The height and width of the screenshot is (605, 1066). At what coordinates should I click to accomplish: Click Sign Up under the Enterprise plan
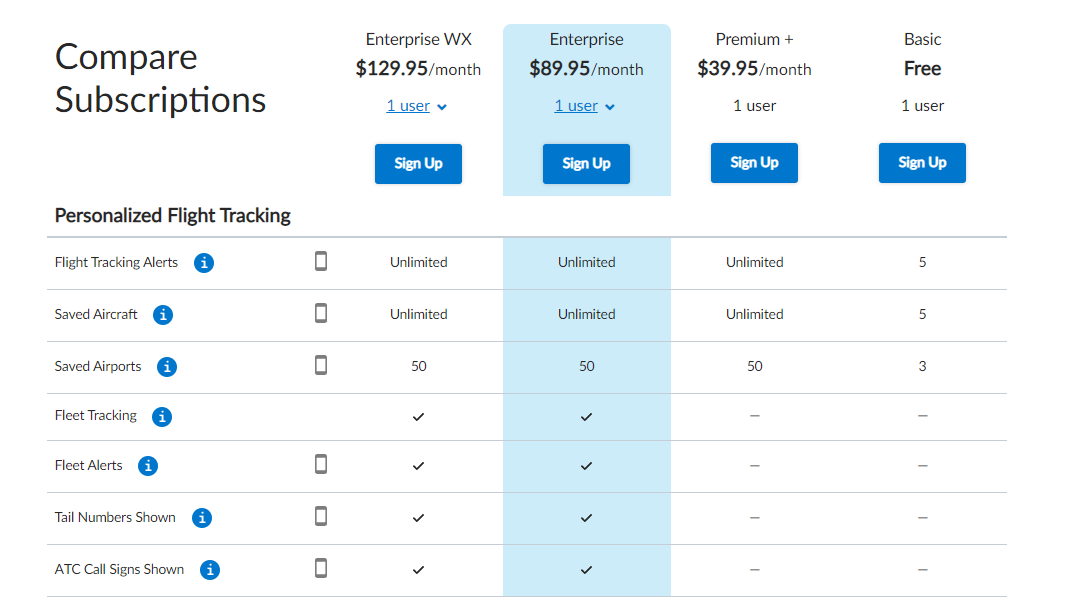pyautogui.click(x=586, y=163)
